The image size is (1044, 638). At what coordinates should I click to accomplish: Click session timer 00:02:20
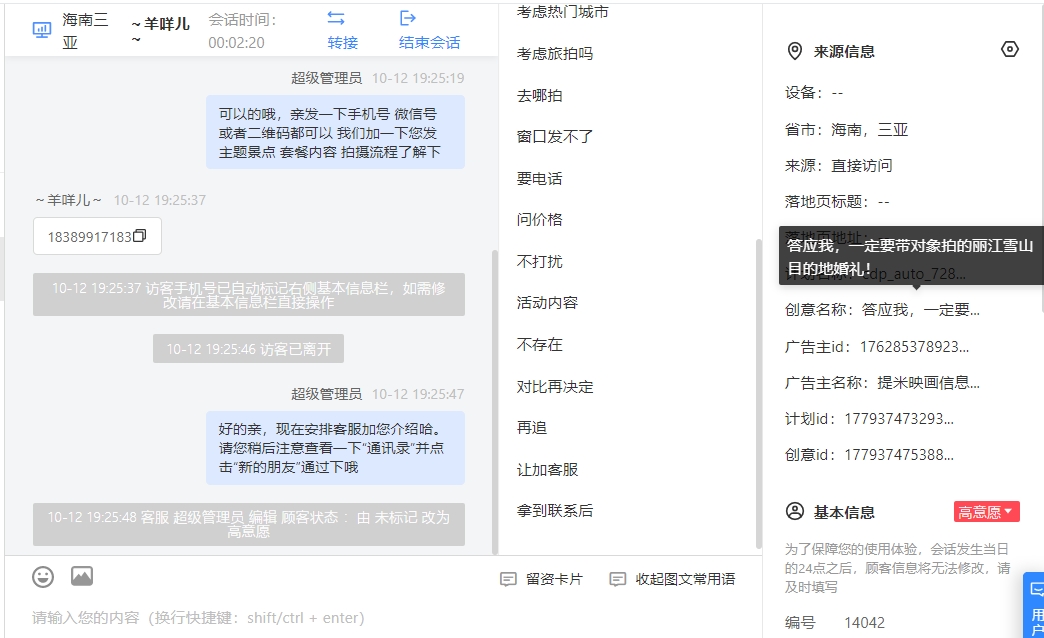pyautogui.click(x=236, y=43)
